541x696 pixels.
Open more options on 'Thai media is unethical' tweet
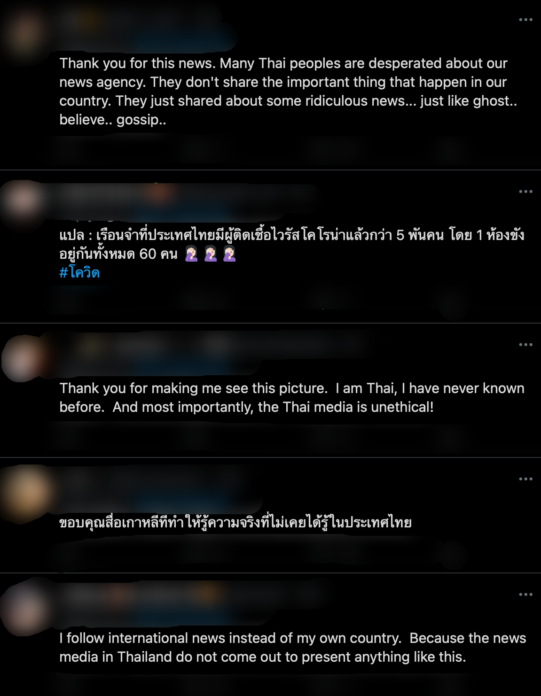click(525, 344)
